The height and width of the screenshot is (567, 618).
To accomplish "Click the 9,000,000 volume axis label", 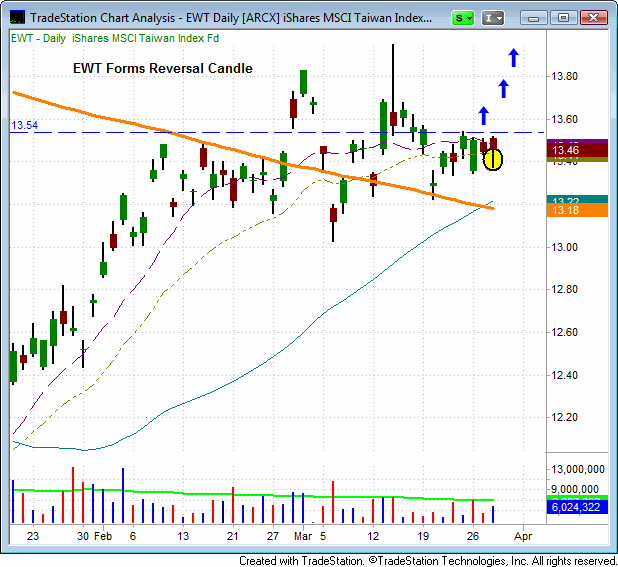I will point(575,489).
